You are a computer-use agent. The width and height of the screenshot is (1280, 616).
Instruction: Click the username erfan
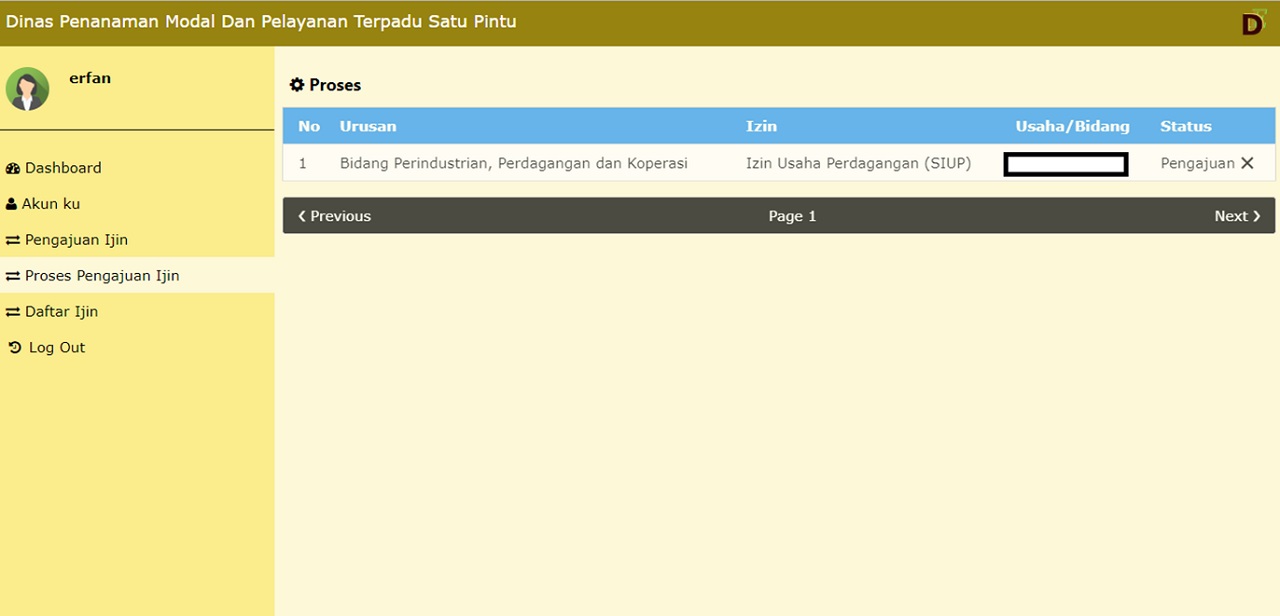pyautogui.click(x=90, y=78)
